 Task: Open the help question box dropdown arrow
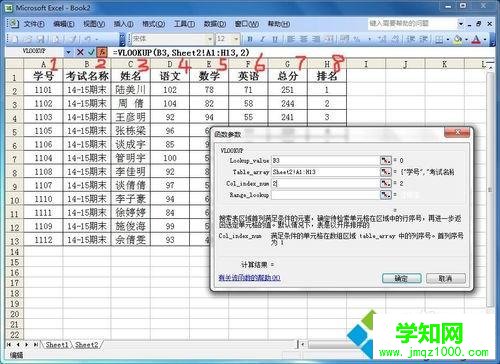[x=461, y=24]
